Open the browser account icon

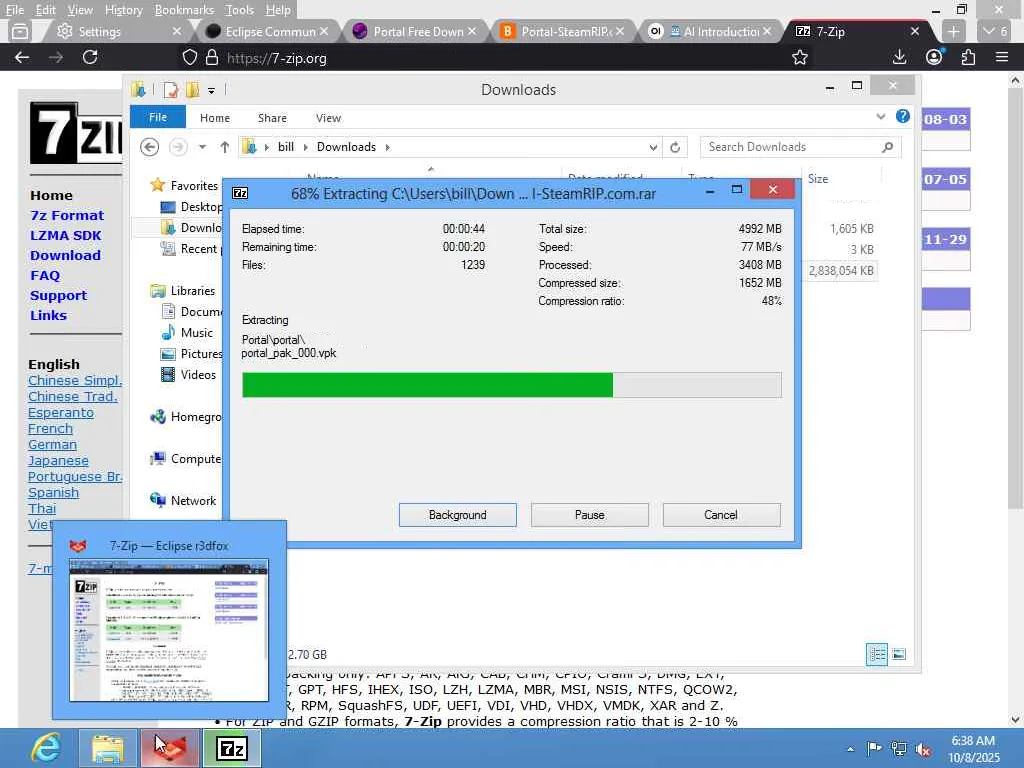tap(934, 57)
